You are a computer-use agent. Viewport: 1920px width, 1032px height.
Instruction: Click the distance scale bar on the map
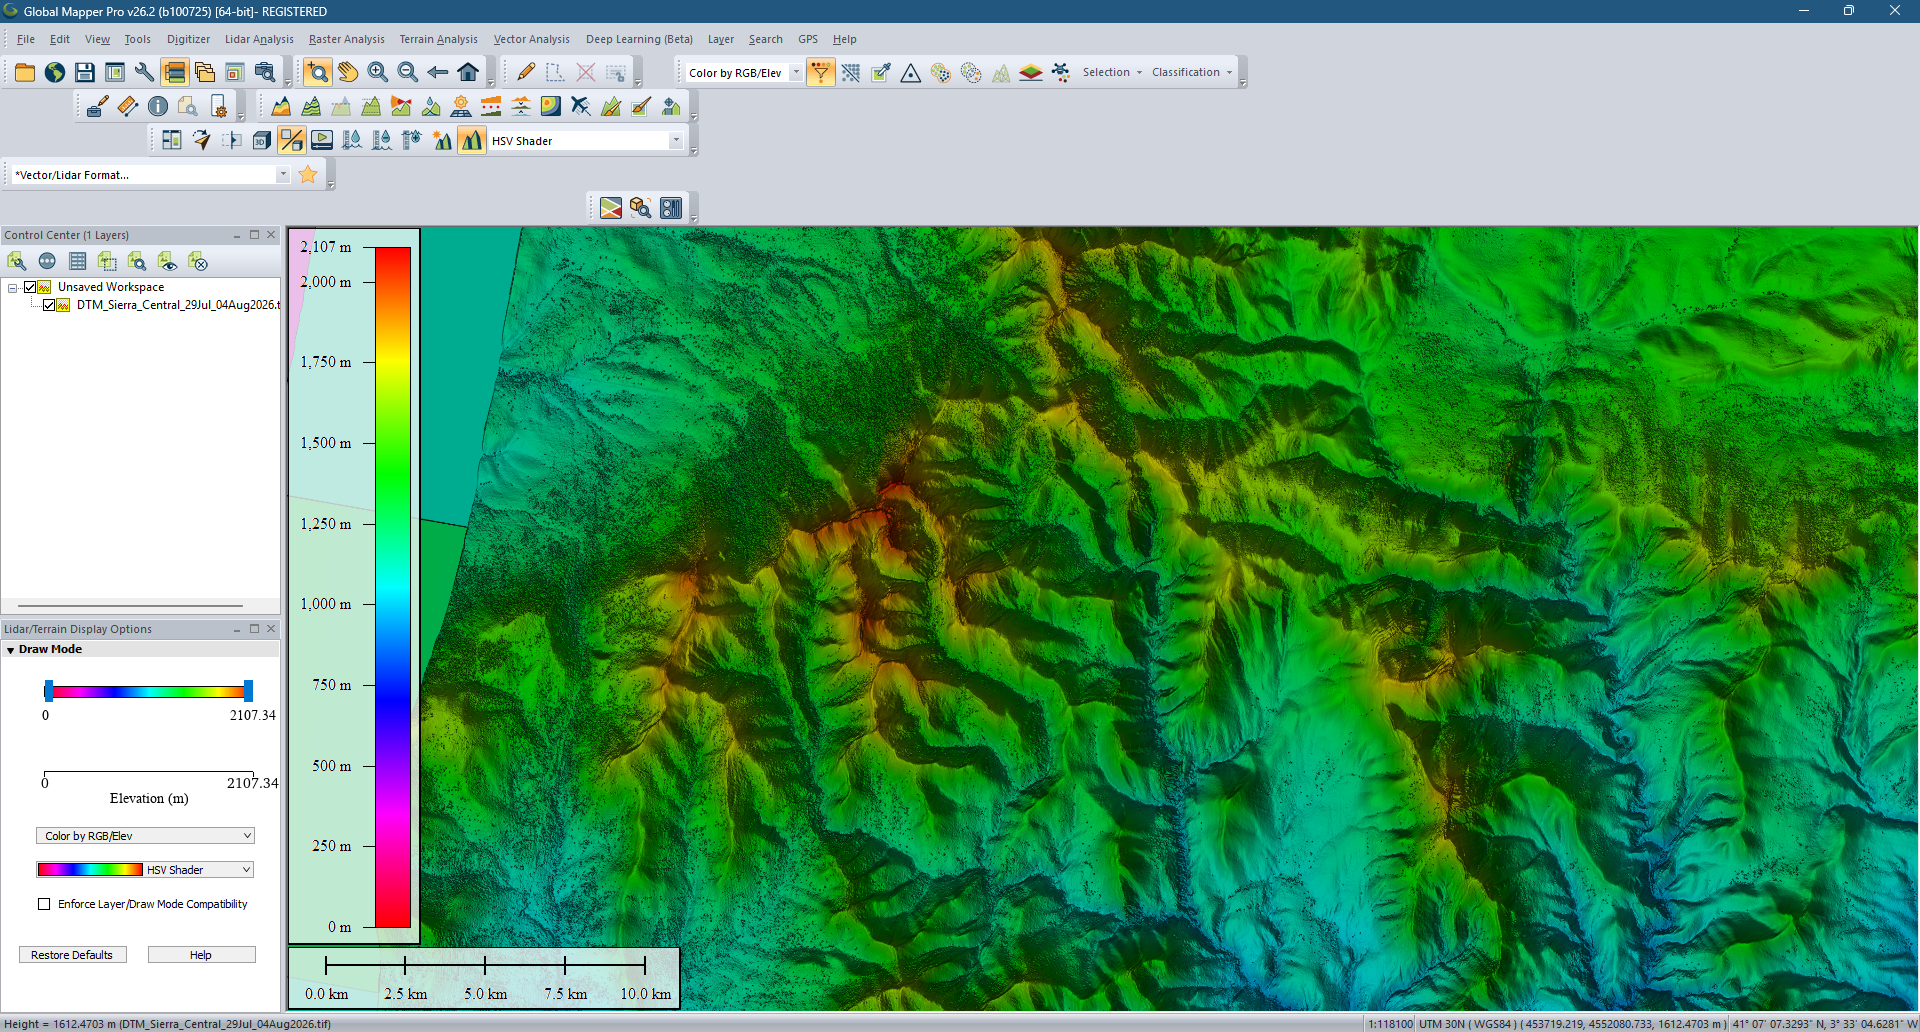[x=485, y=966]
